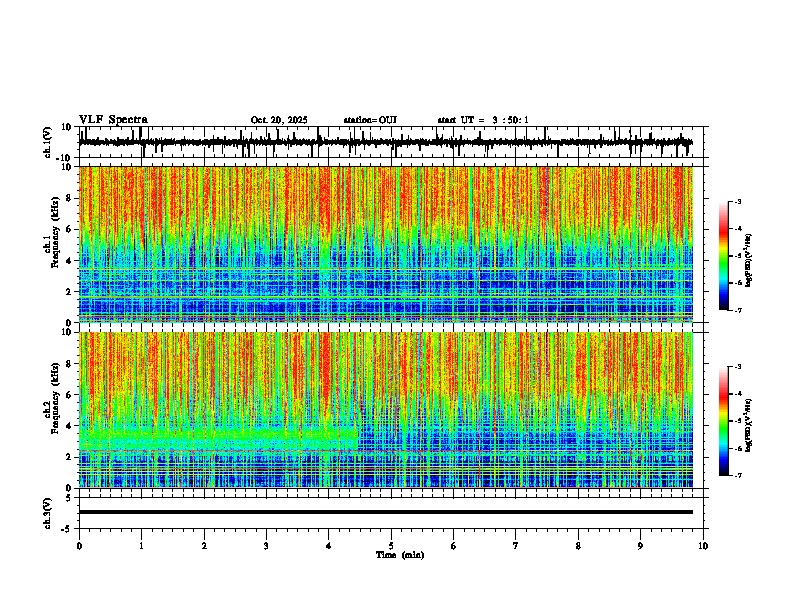This screenshot has height=612, width=792.
Task: Click inside the ch.1 spectrogram panel
Action: coord(385,244)
